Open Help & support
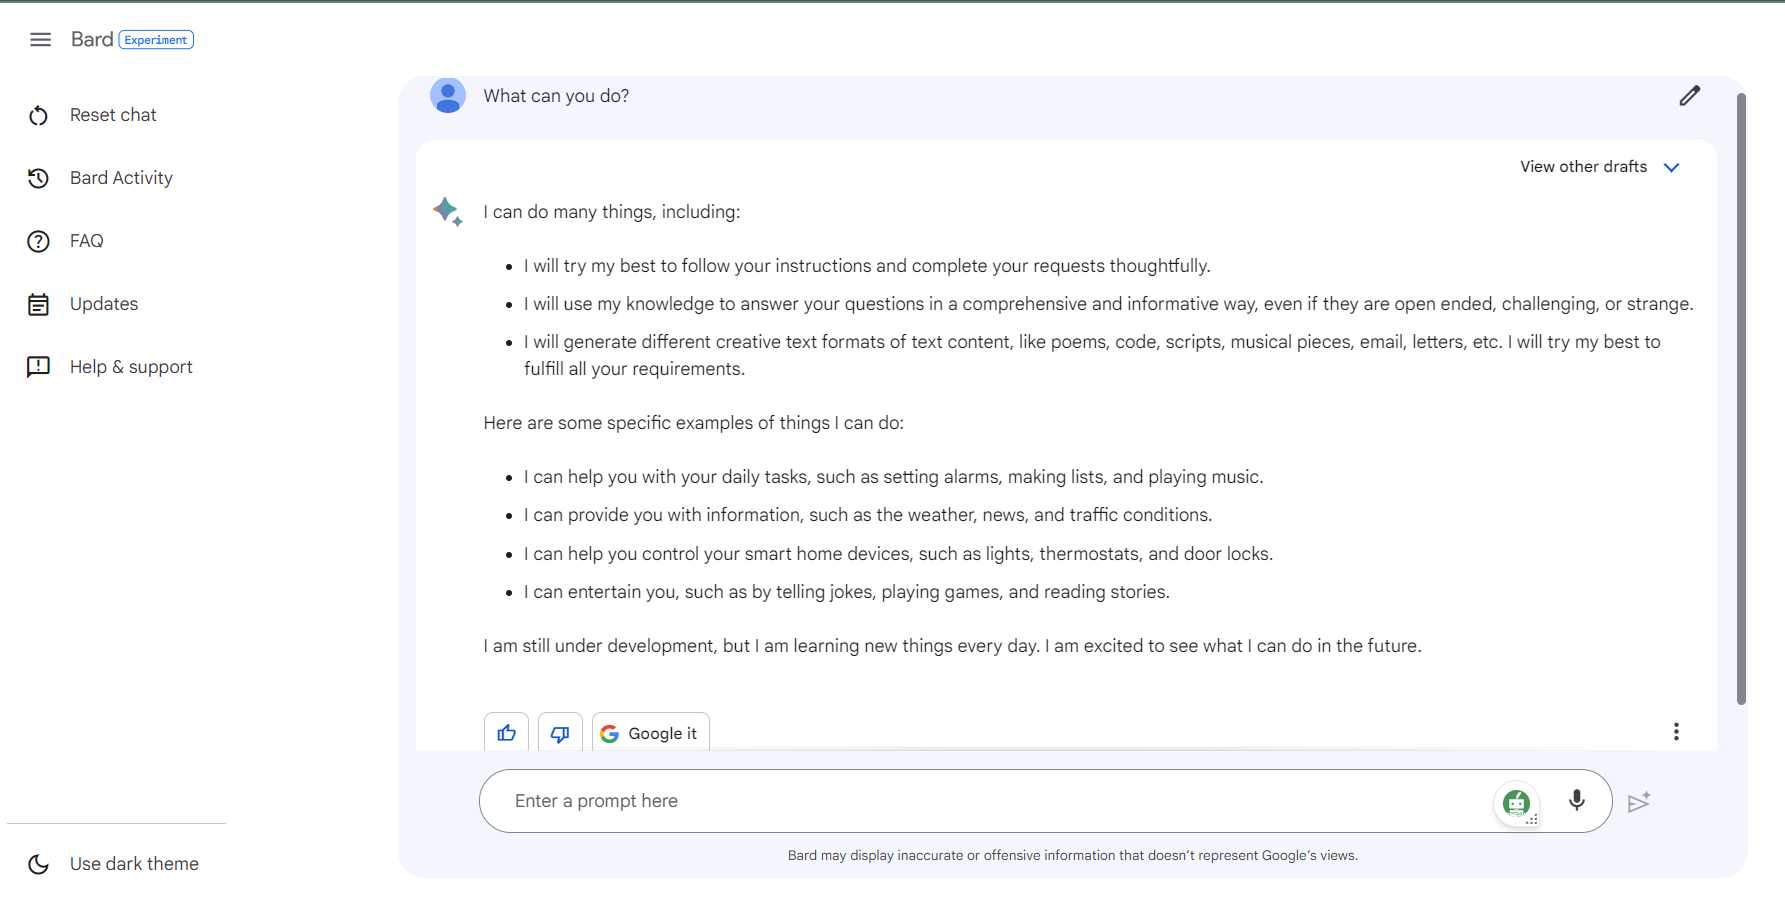Image resolution: width=1785 pixels, height=898 pixels. 131,367
